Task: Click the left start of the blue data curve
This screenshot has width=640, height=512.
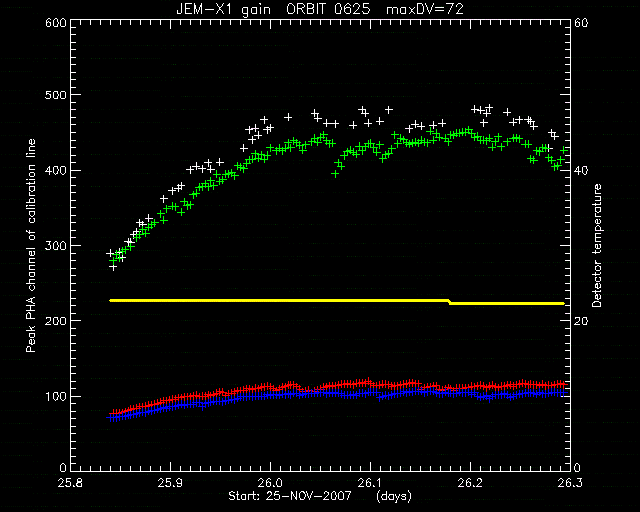Action: (109, 418)
